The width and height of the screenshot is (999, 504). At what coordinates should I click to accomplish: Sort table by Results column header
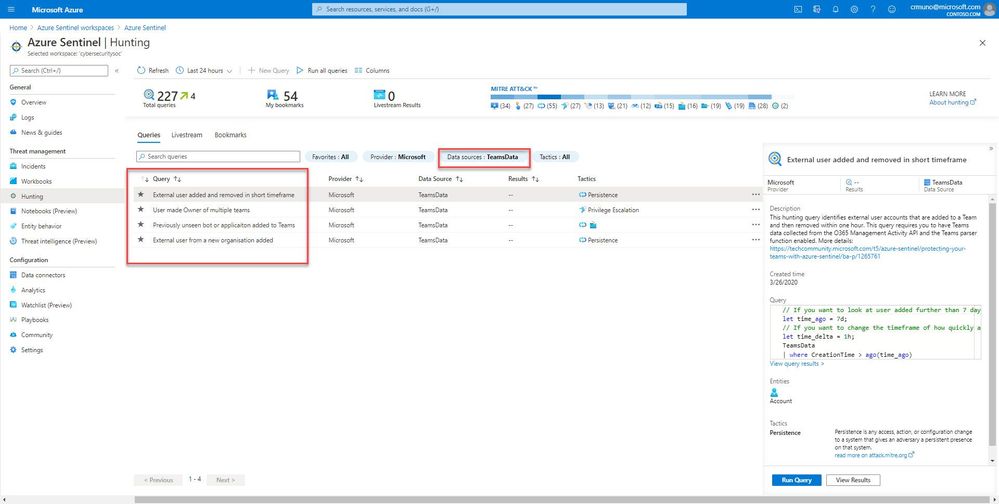coord(523,179)
